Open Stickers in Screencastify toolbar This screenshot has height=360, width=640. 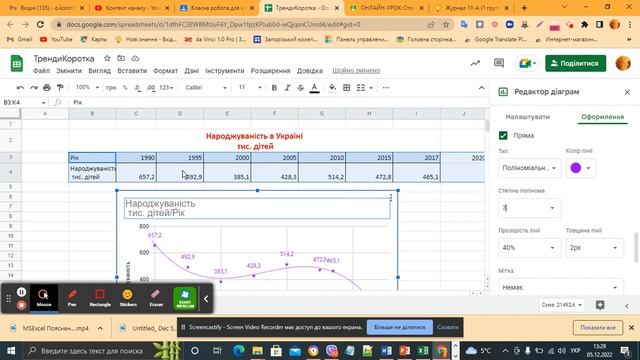(128, 298)
